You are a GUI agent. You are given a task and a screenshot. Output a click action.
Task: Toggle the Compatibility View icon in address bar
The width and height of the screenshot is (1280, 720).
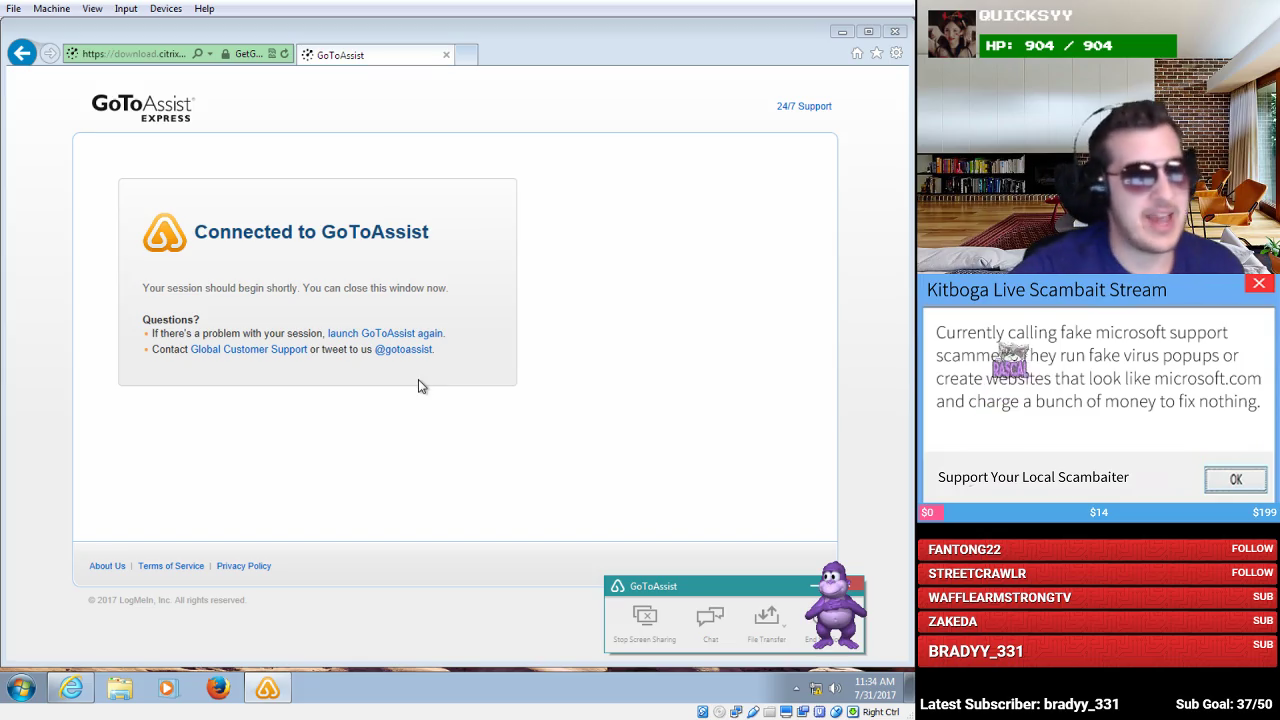point(272,54)
